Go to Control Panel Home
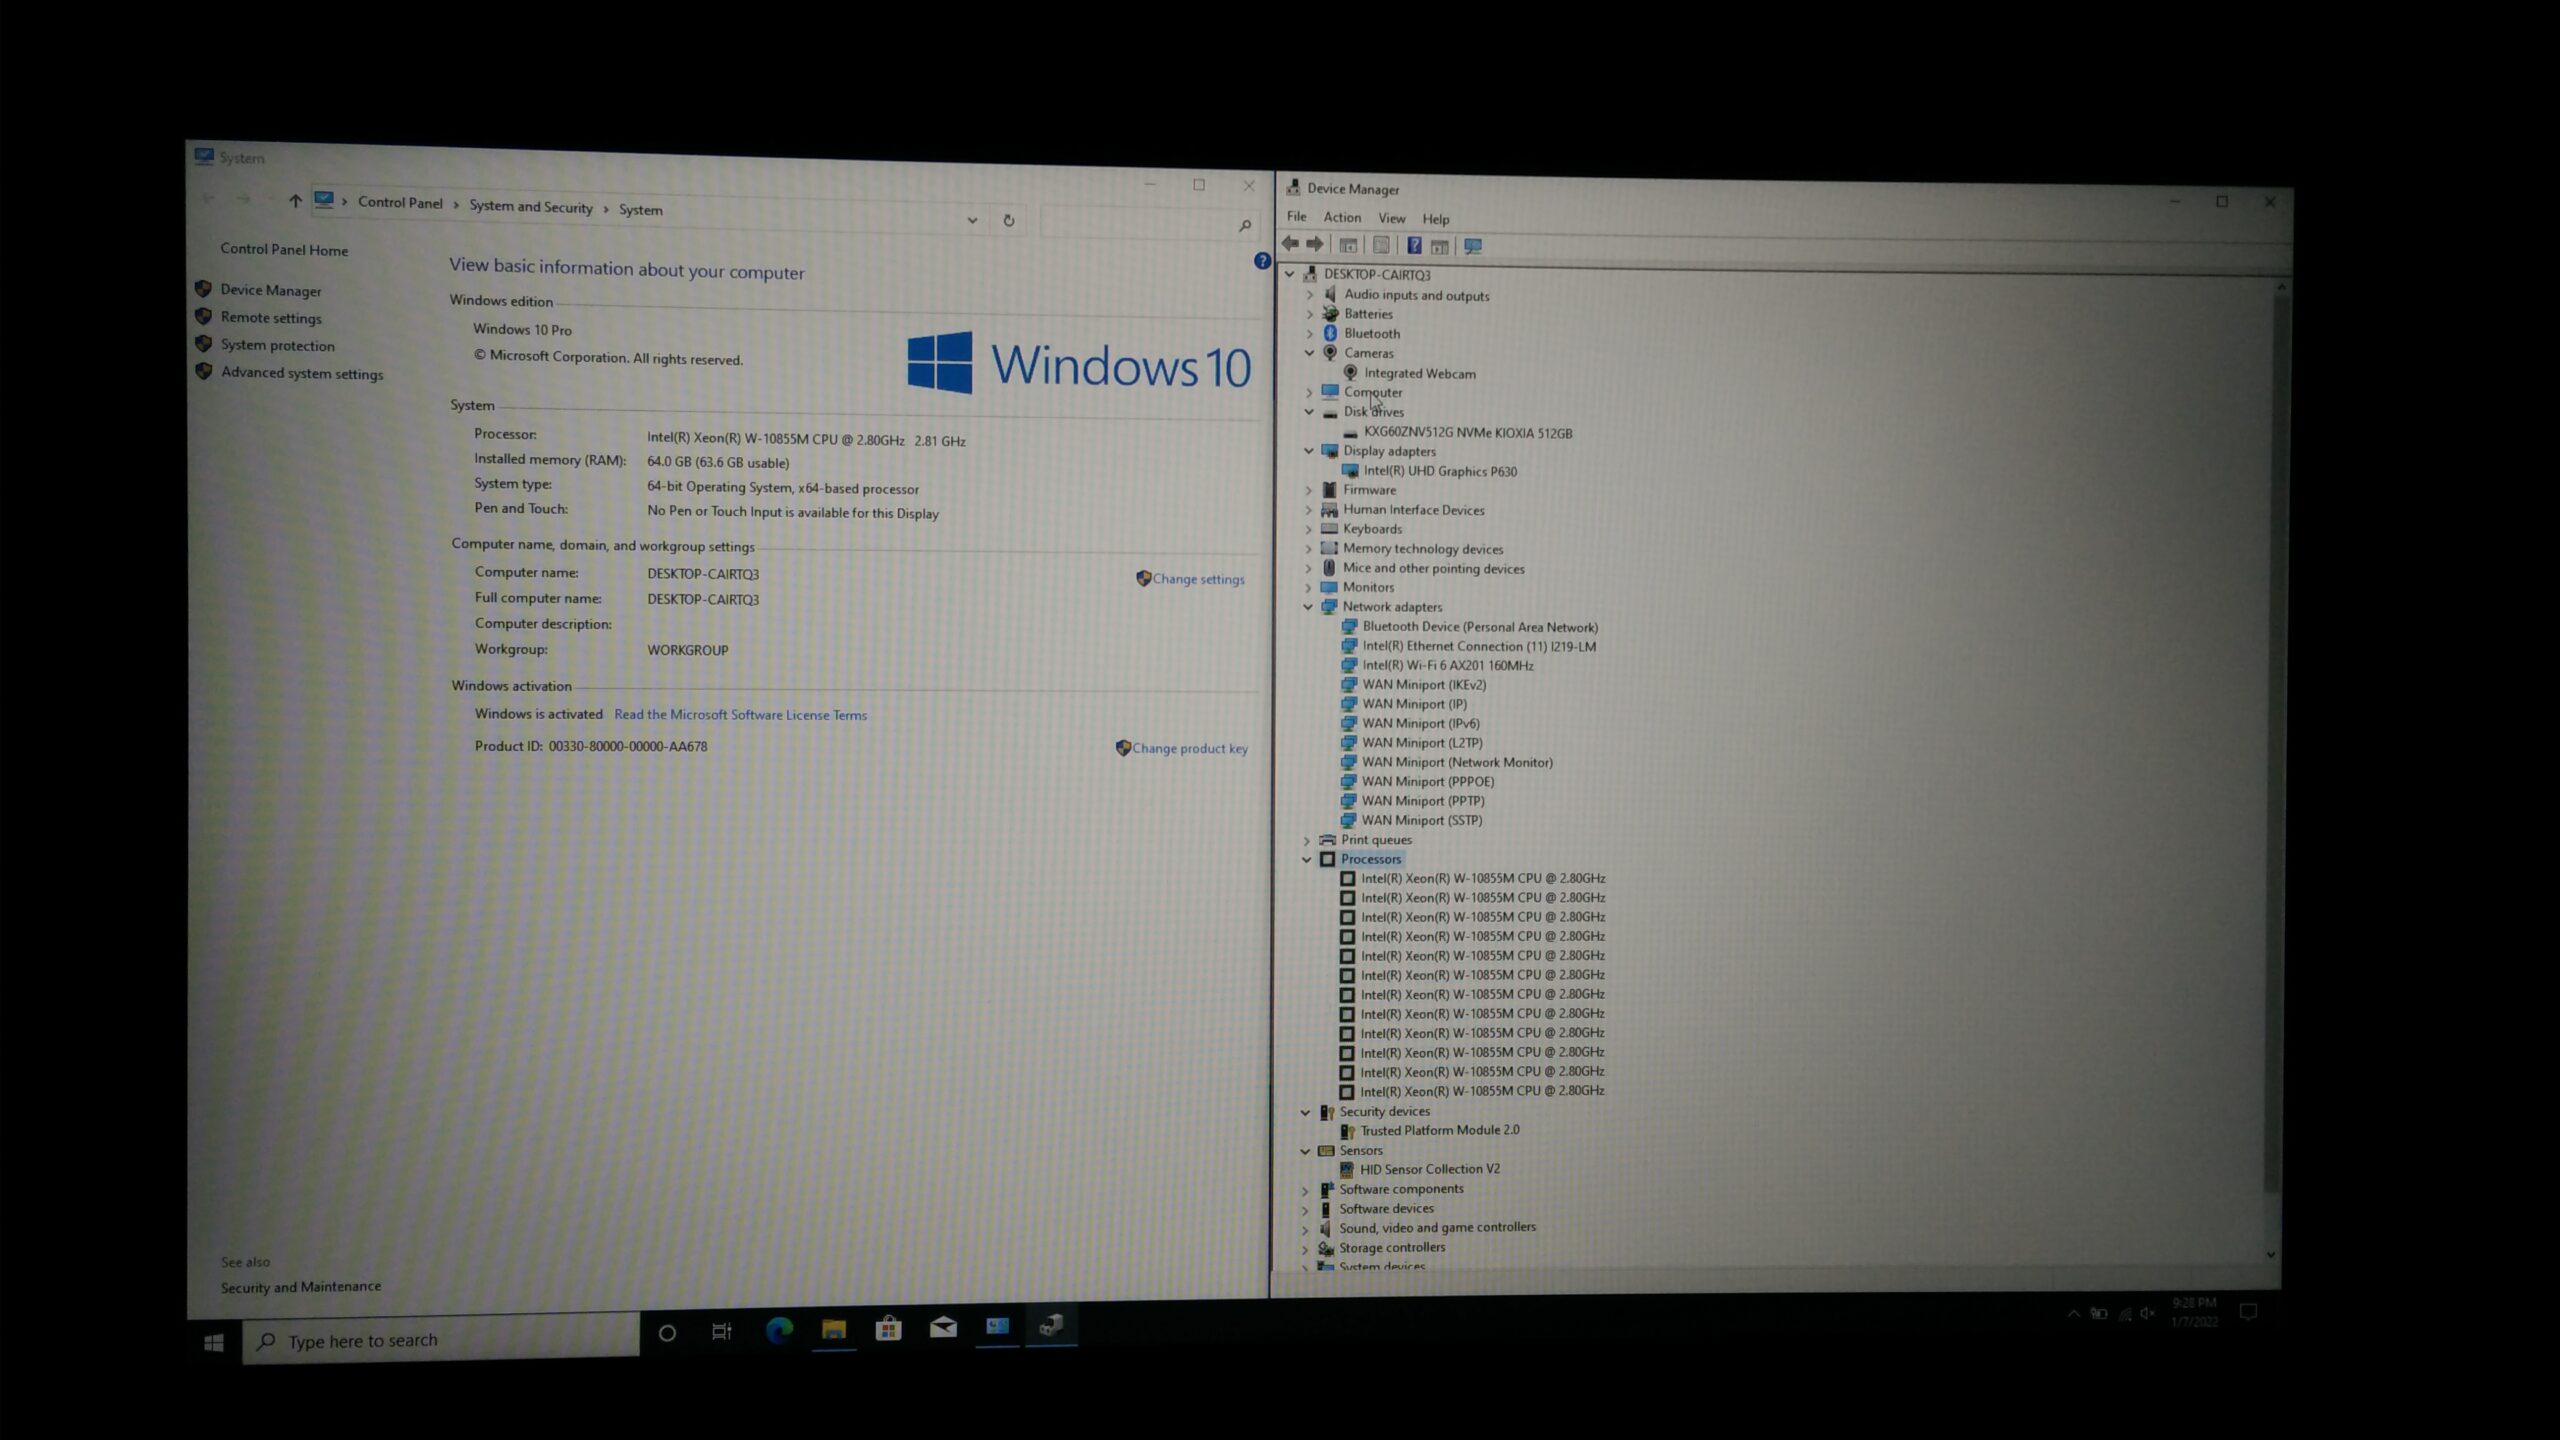This screenshot has height=1440, width=2560. (284, 250)
